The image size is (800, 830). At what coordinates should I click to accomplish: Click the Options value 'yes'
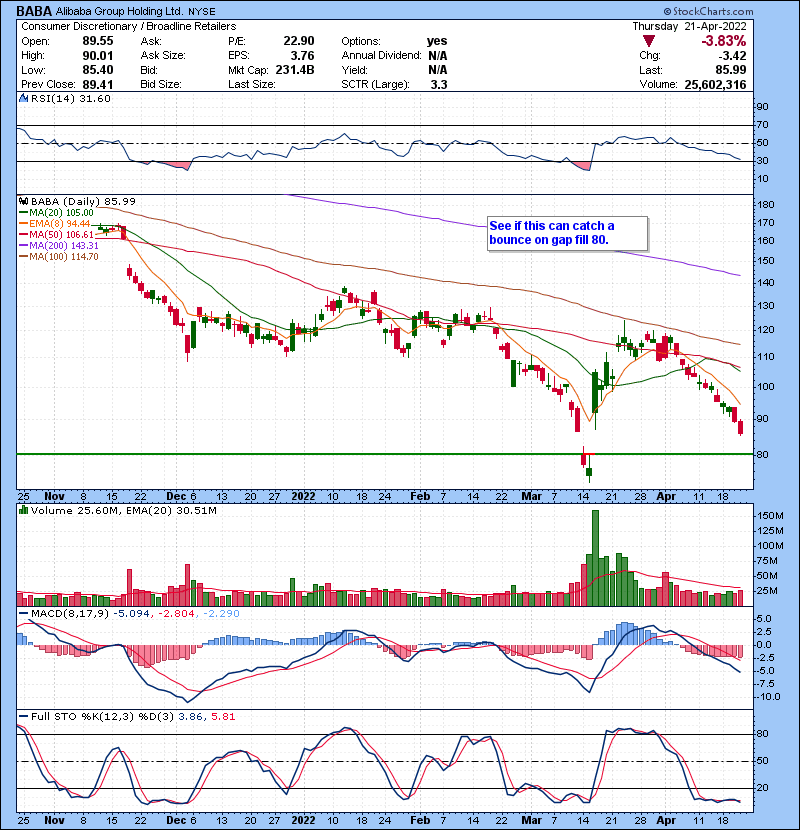(437, 41)
